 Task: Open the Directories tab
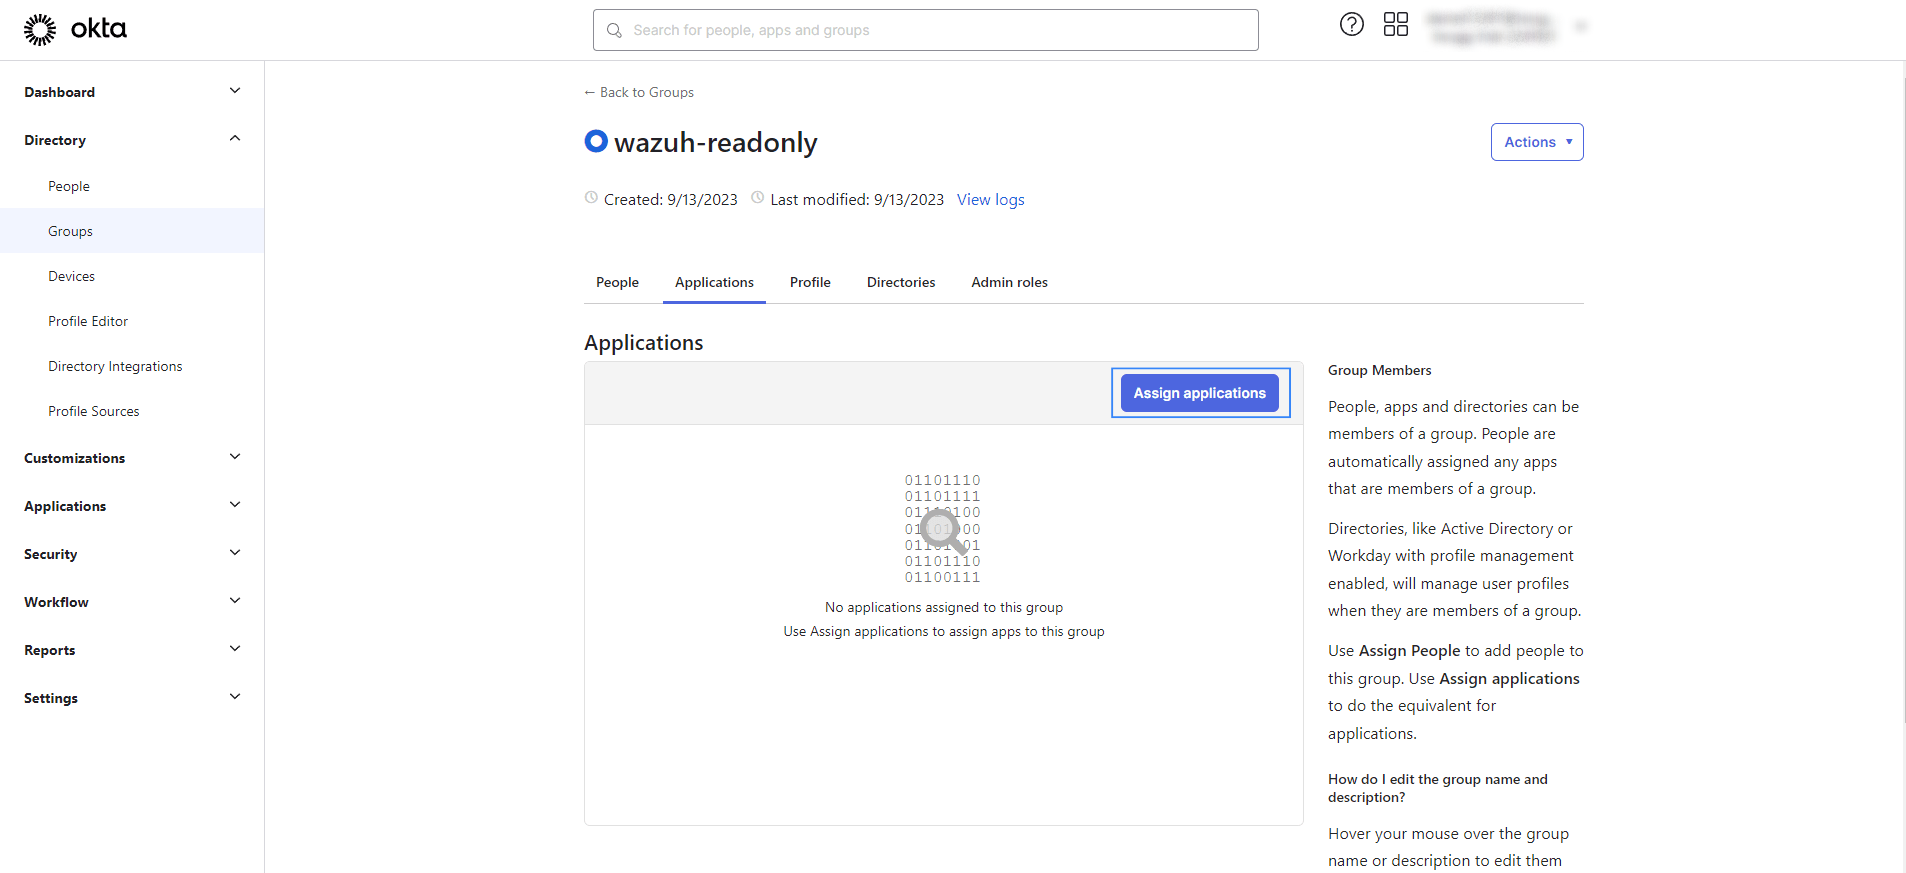pos(900,283)
